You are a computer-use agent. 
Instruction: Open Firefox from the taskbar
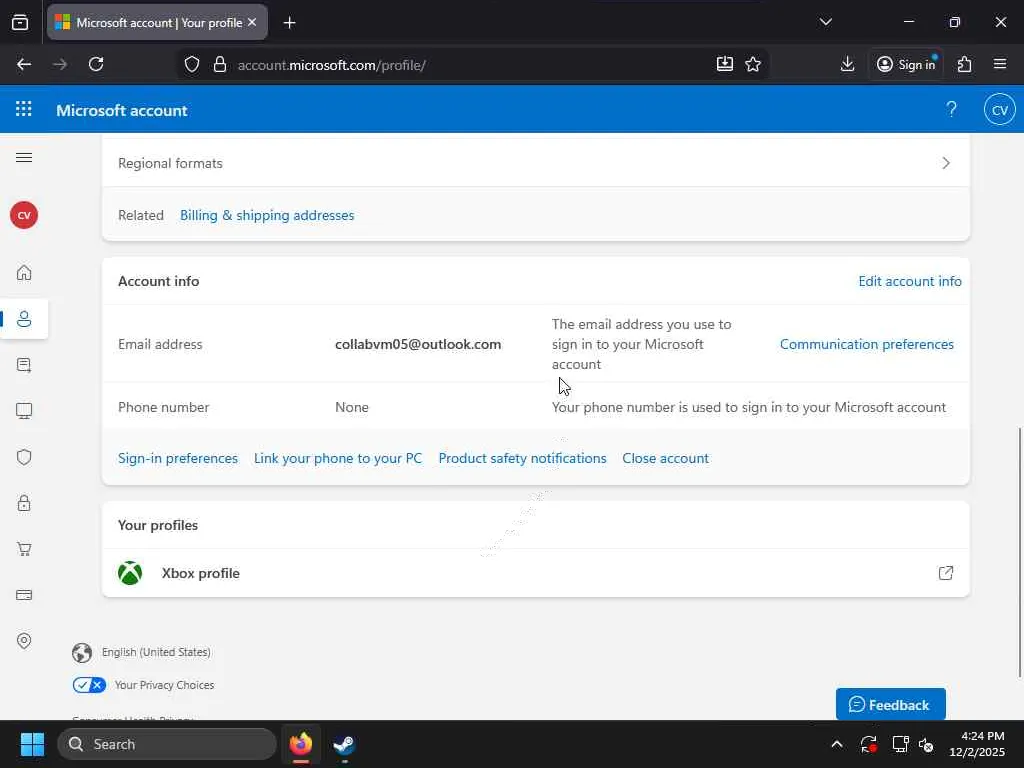coord(301,744)
